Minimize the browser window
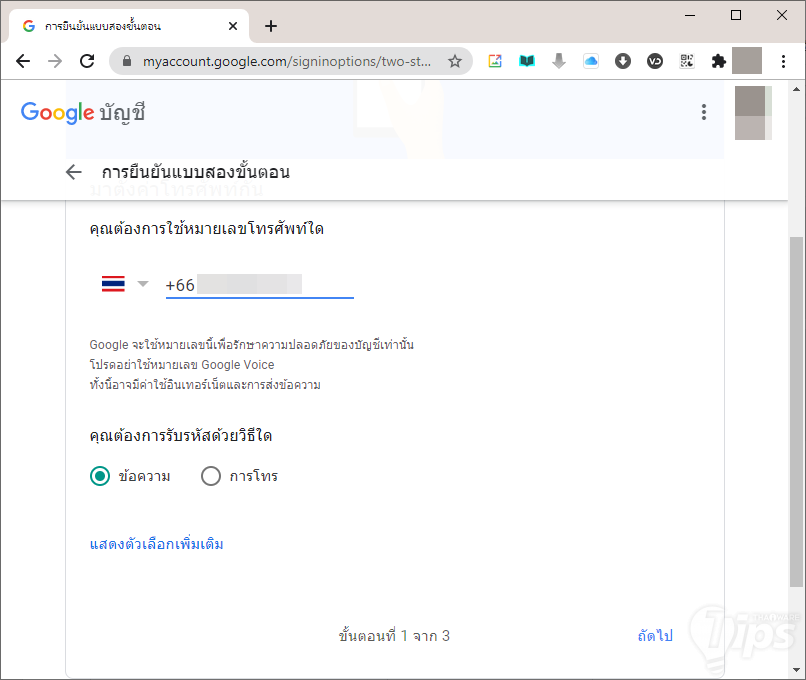 [690, 15]
